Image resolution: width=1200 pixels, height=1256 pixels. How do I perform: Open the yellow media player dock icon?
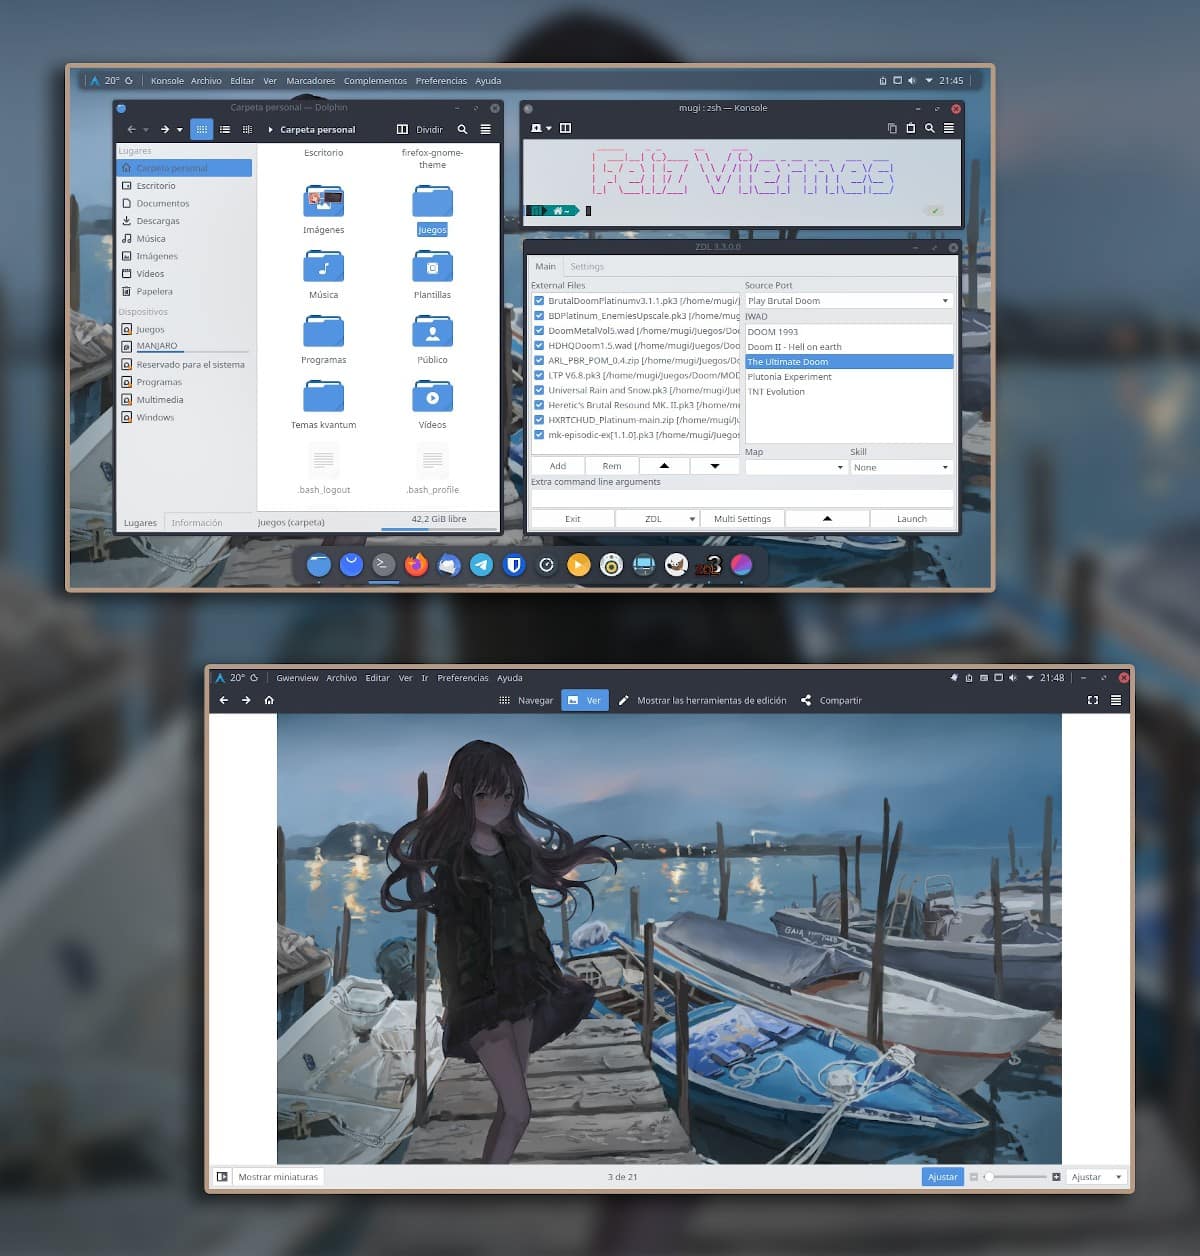coord(578,565)
